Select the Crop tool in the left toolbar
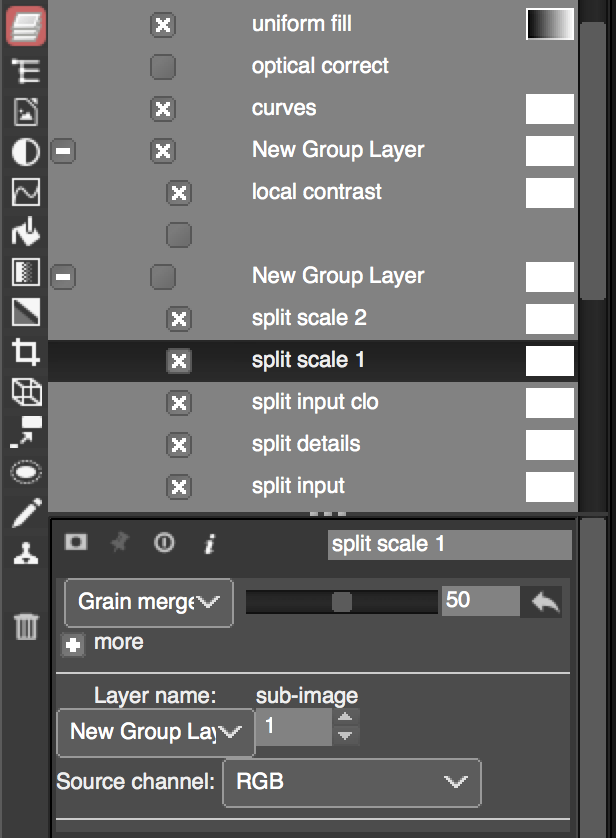Viewport: 616px width, 838px height. (x=25, y=353)
